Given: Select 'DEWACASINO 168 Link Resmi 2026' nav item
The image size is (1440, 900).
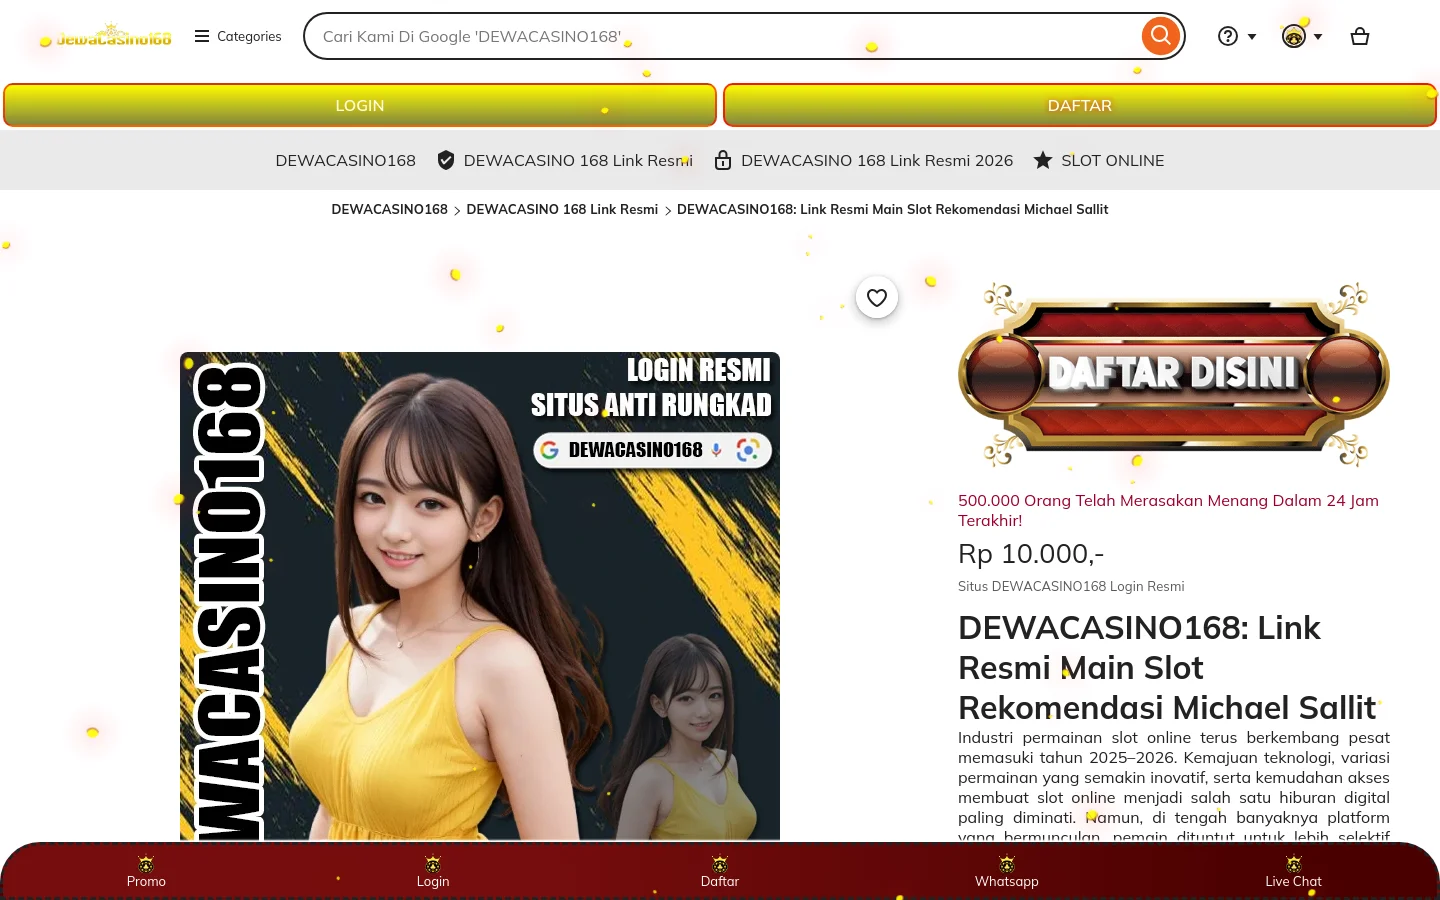Looking at the screenshot, I should tap(877, 160).
